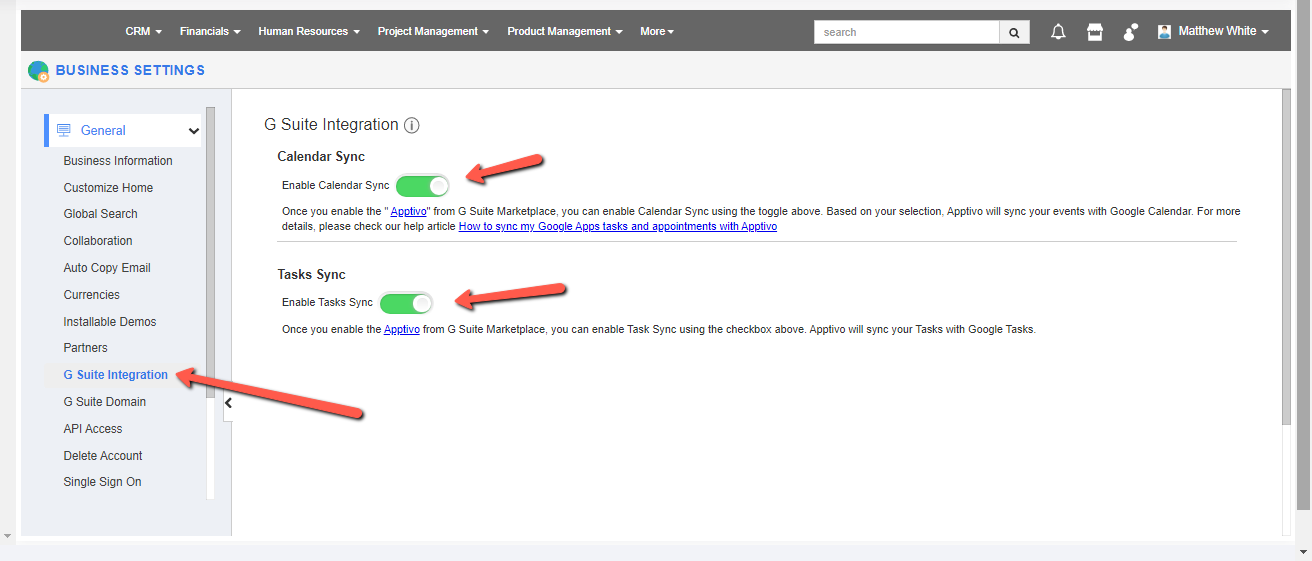The image size is (1312, 561).
Task: Toggle Enable Calendar Sync switch
Action: [422, 185]
